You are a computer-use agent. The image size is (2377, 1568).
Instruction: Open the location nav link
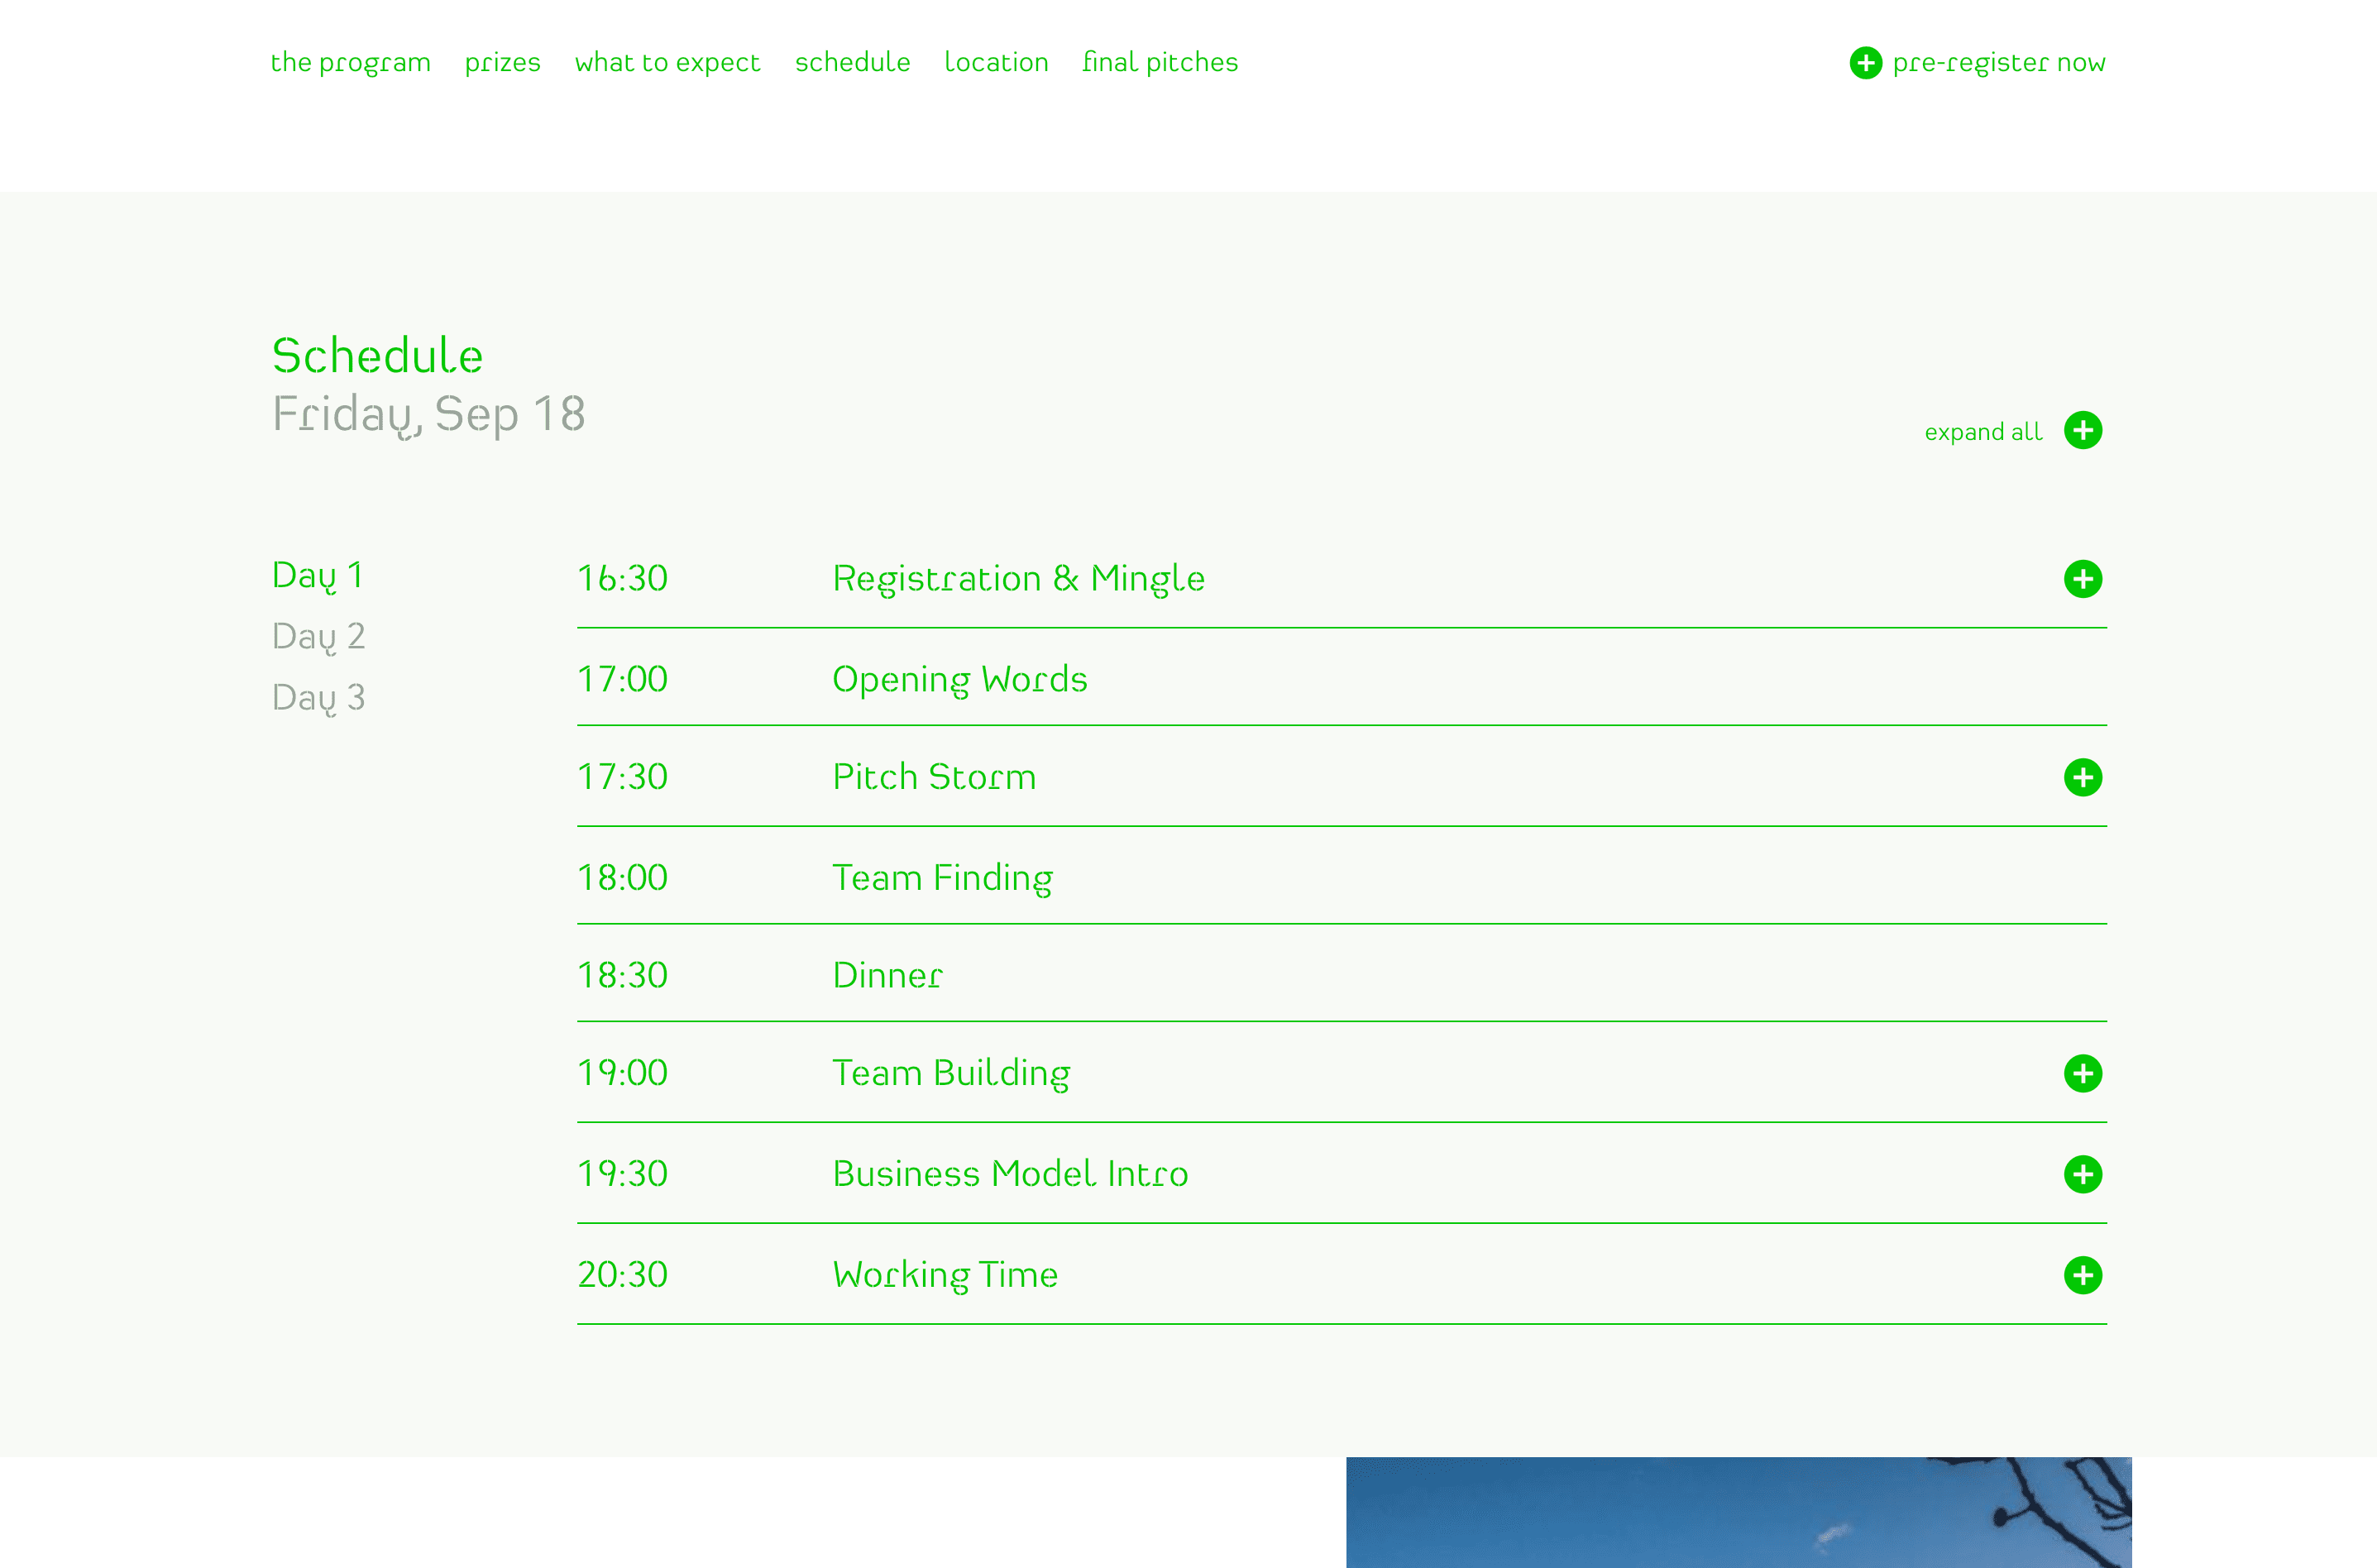pyautogui.click(x=996, y=63)
